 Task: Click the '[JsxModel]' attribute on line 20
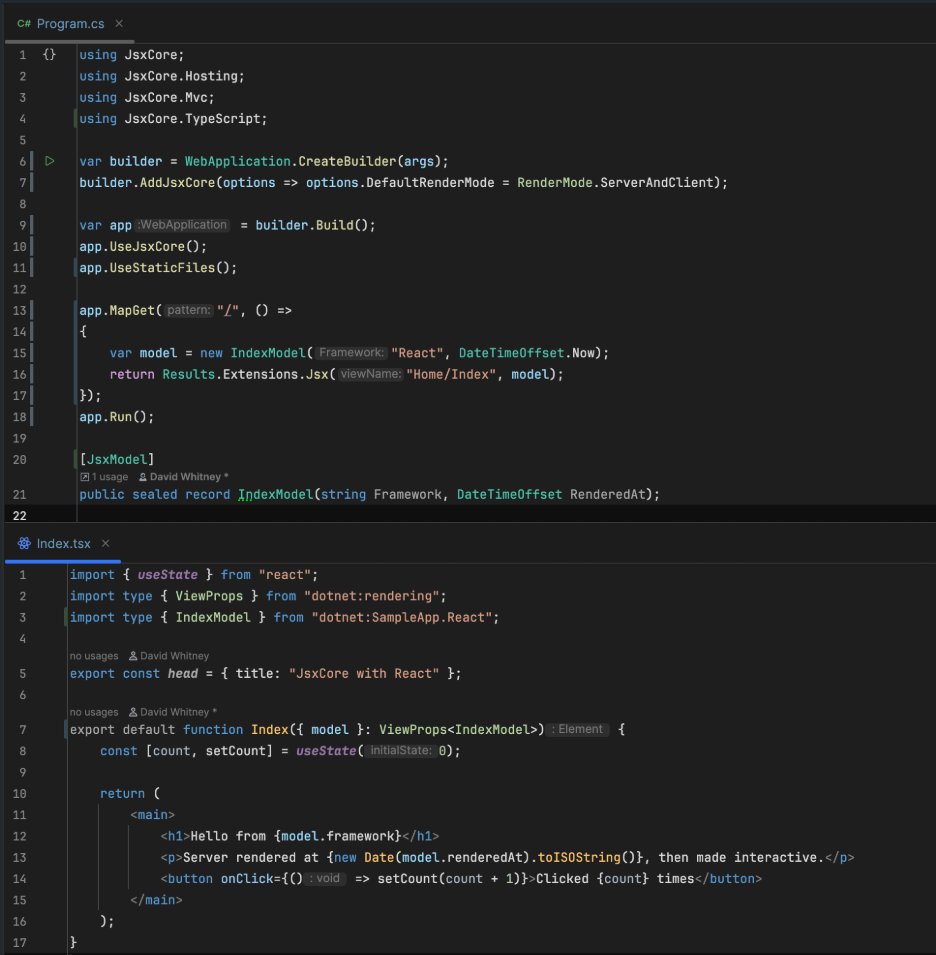coord(117,459)
